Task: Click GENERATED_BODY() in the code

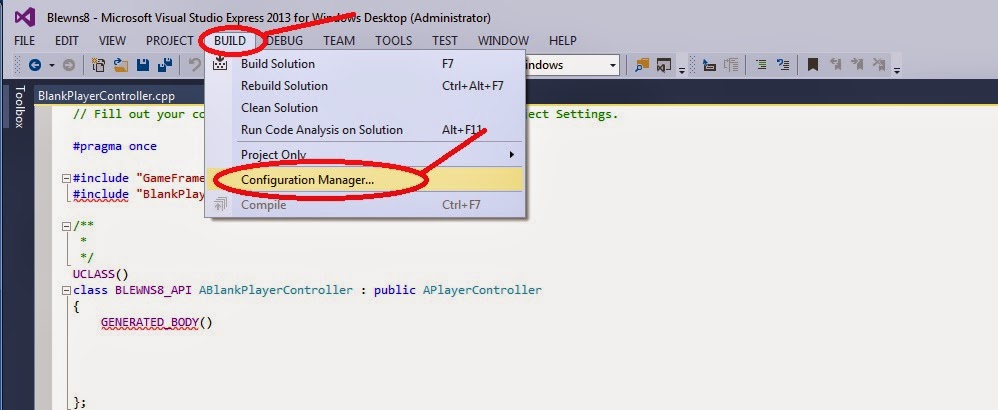Action: pyautogui.click(x=157, y=322)
